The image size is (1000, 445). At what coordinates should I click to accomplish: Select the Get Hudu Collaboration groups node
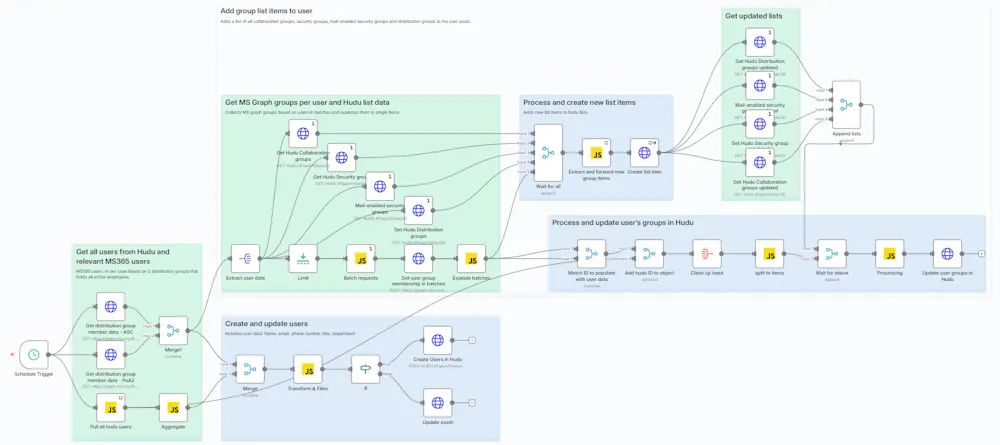pos(303,134)
